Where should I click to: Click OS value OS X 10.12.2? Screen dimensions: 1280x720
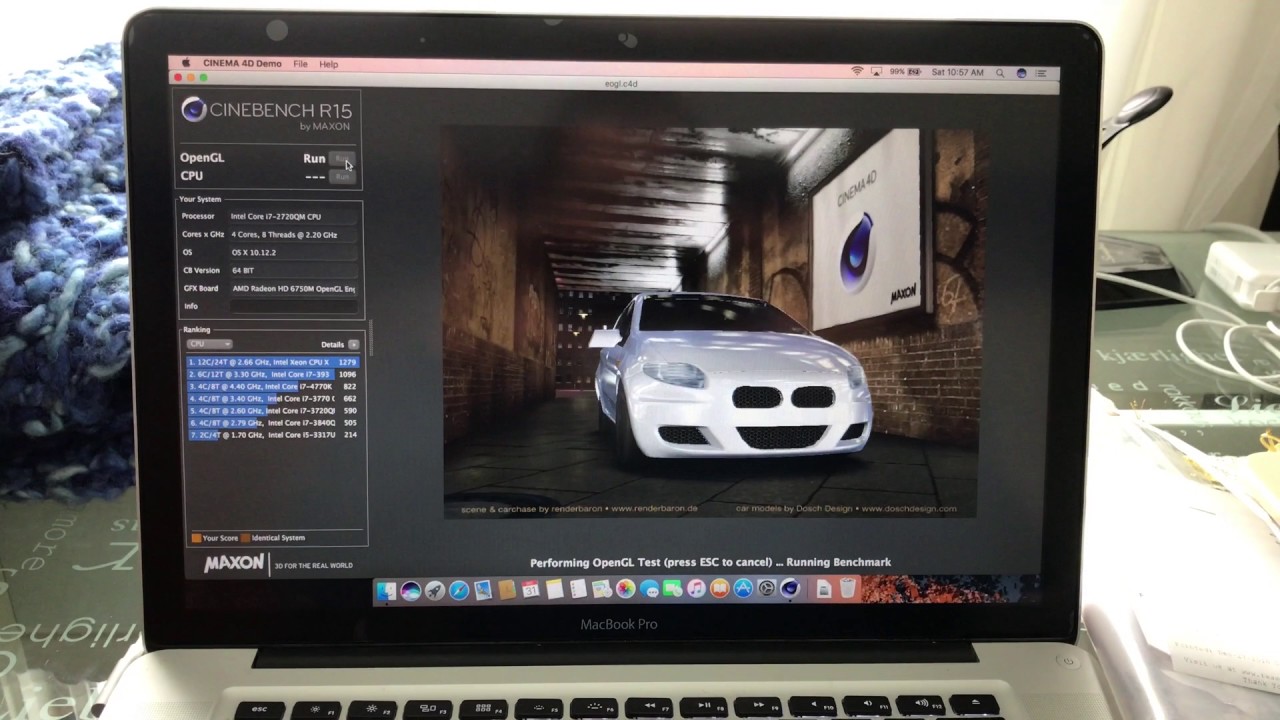click(294, 252)
